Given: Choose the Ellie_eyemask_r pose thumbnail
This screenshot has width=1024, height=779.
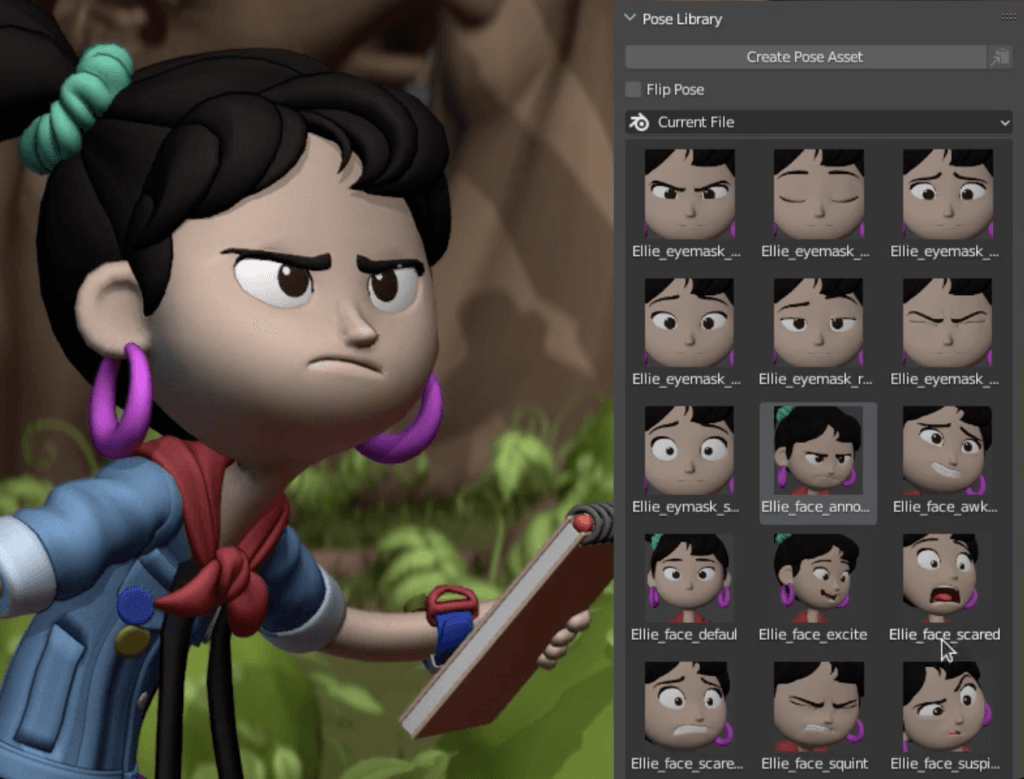Looking at the screenshot, I should (818, 332).
